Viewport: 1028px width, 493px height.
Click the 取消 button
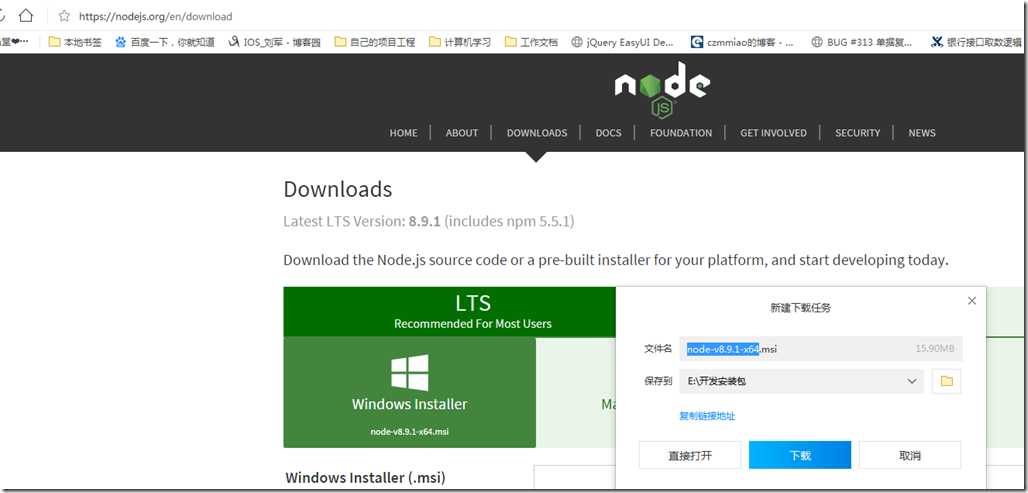click(910, 455)
